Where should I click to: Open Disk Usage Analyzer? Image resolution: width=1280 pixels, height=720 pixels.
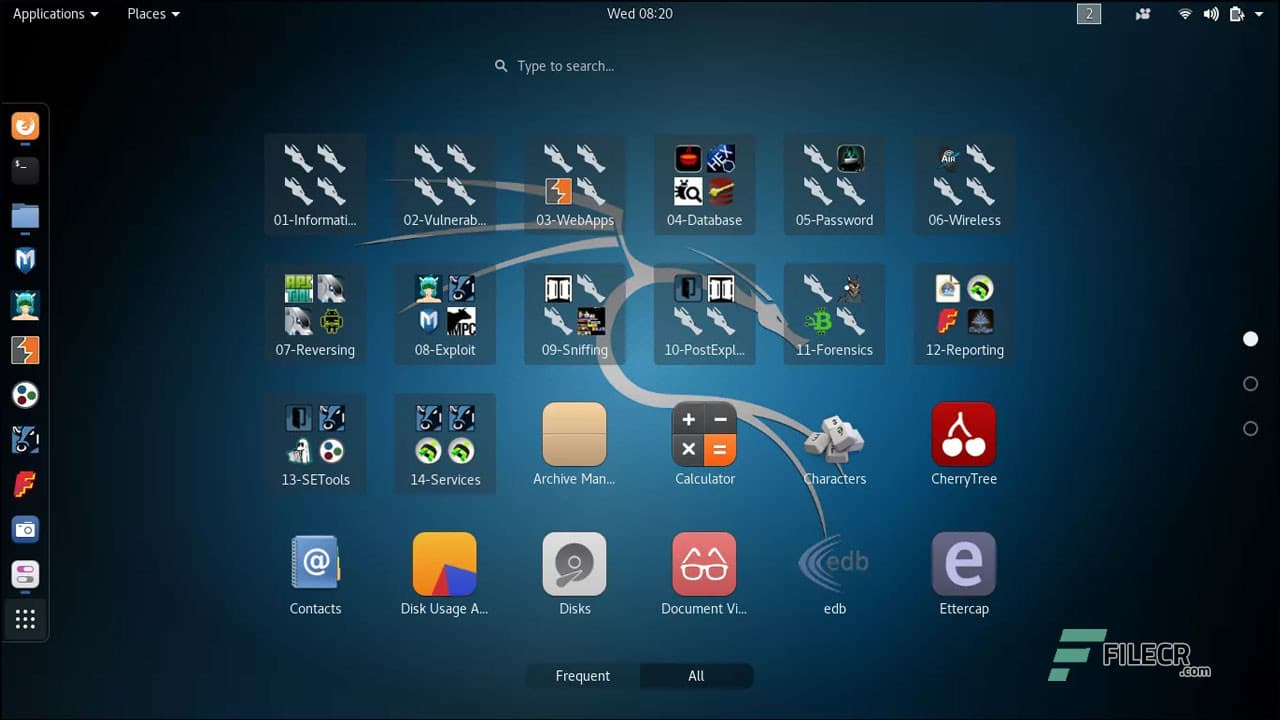point(445,563)
